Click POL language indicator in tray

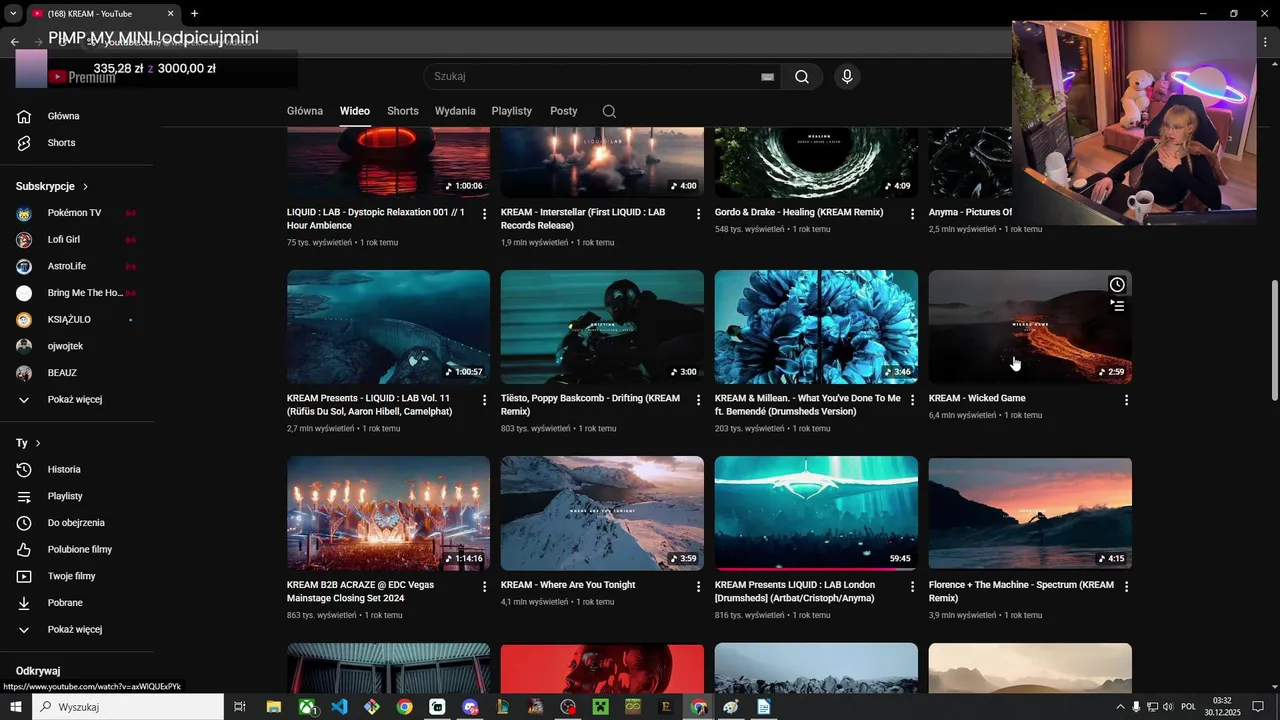(1189, 707)
